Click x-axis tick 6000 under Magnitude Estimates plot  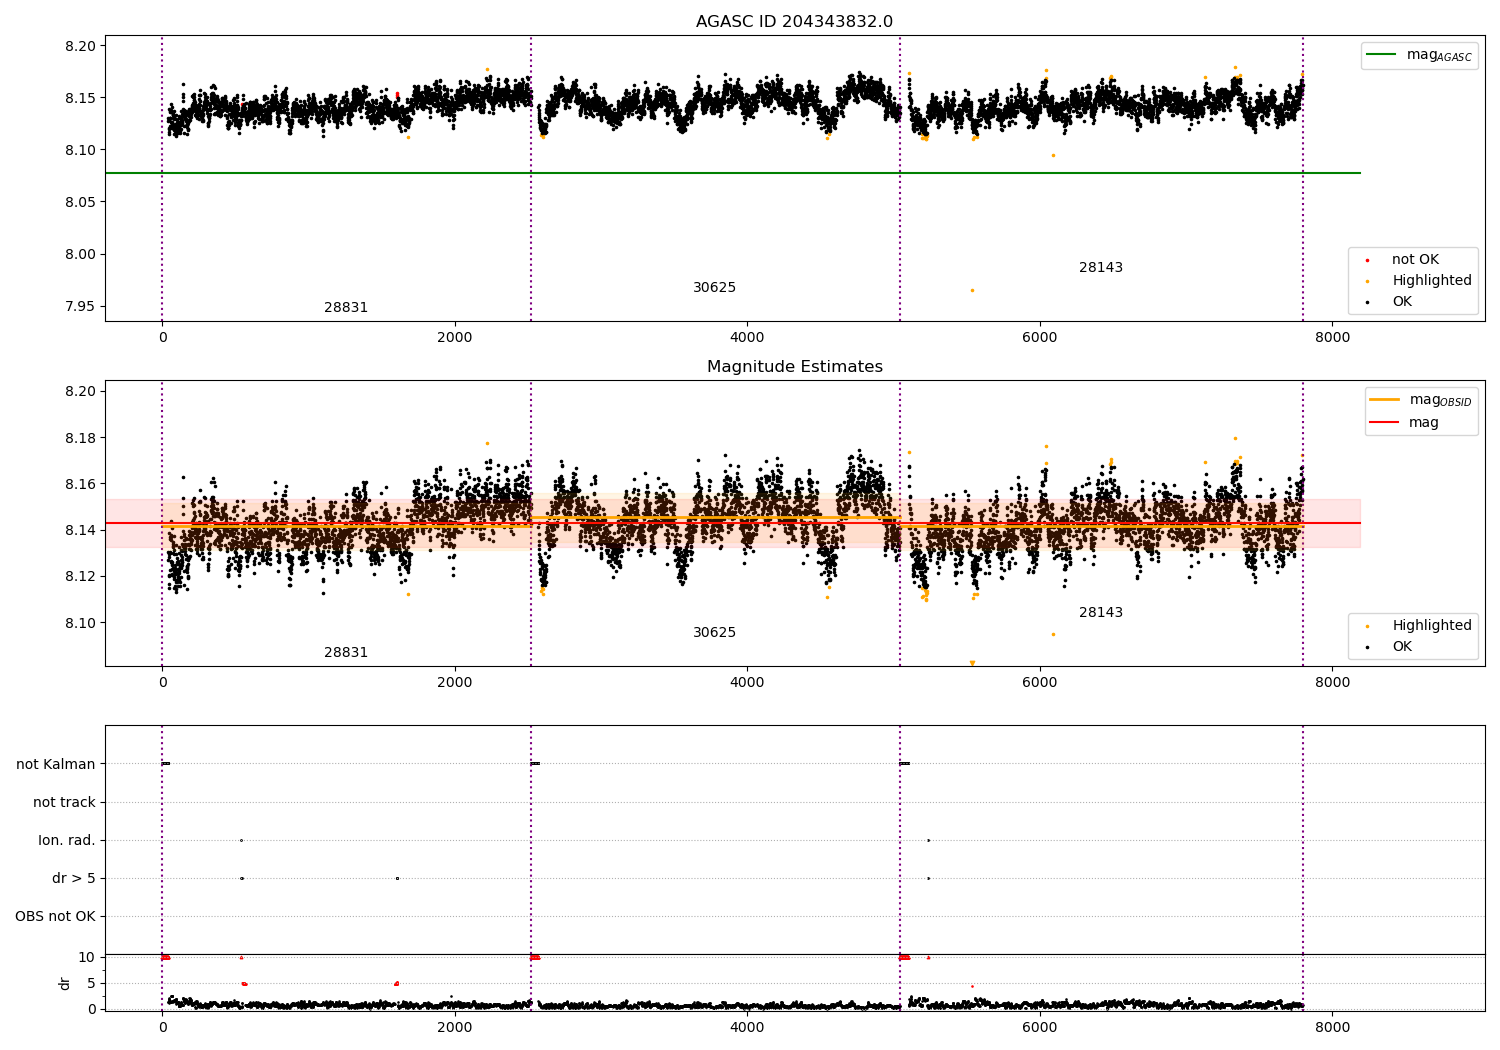(1040, 683)
